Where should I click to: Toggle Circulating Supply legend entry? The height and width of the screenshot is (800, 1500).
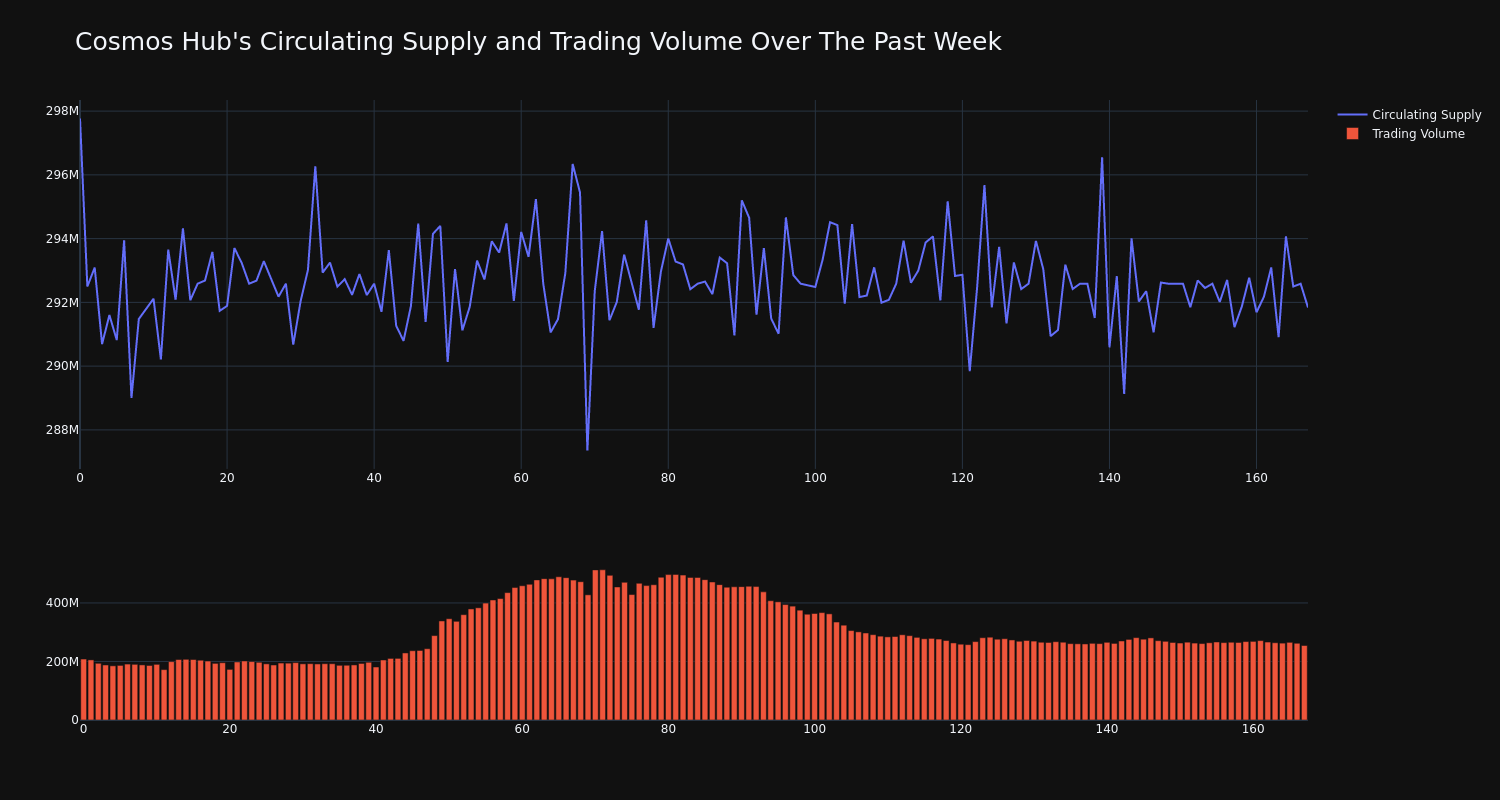click(1409, 115)
